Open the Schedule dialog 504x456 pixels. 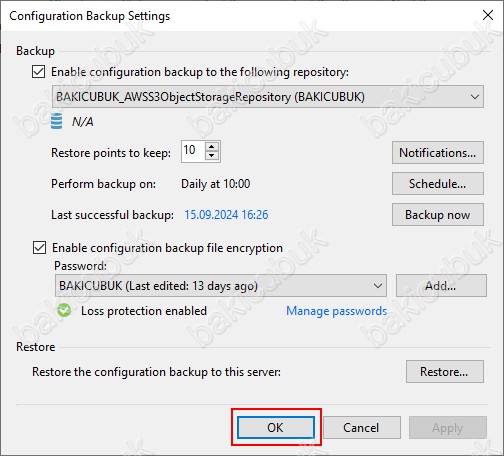click(x=438, y=184)
